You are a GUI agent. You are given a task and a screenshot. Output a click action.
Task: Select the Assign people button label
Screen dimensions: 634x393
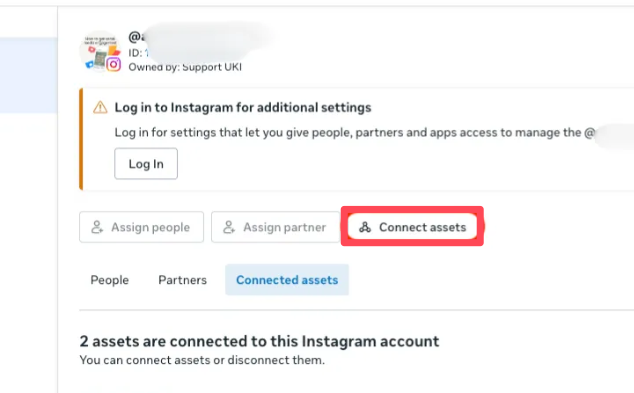pos(150,227)
